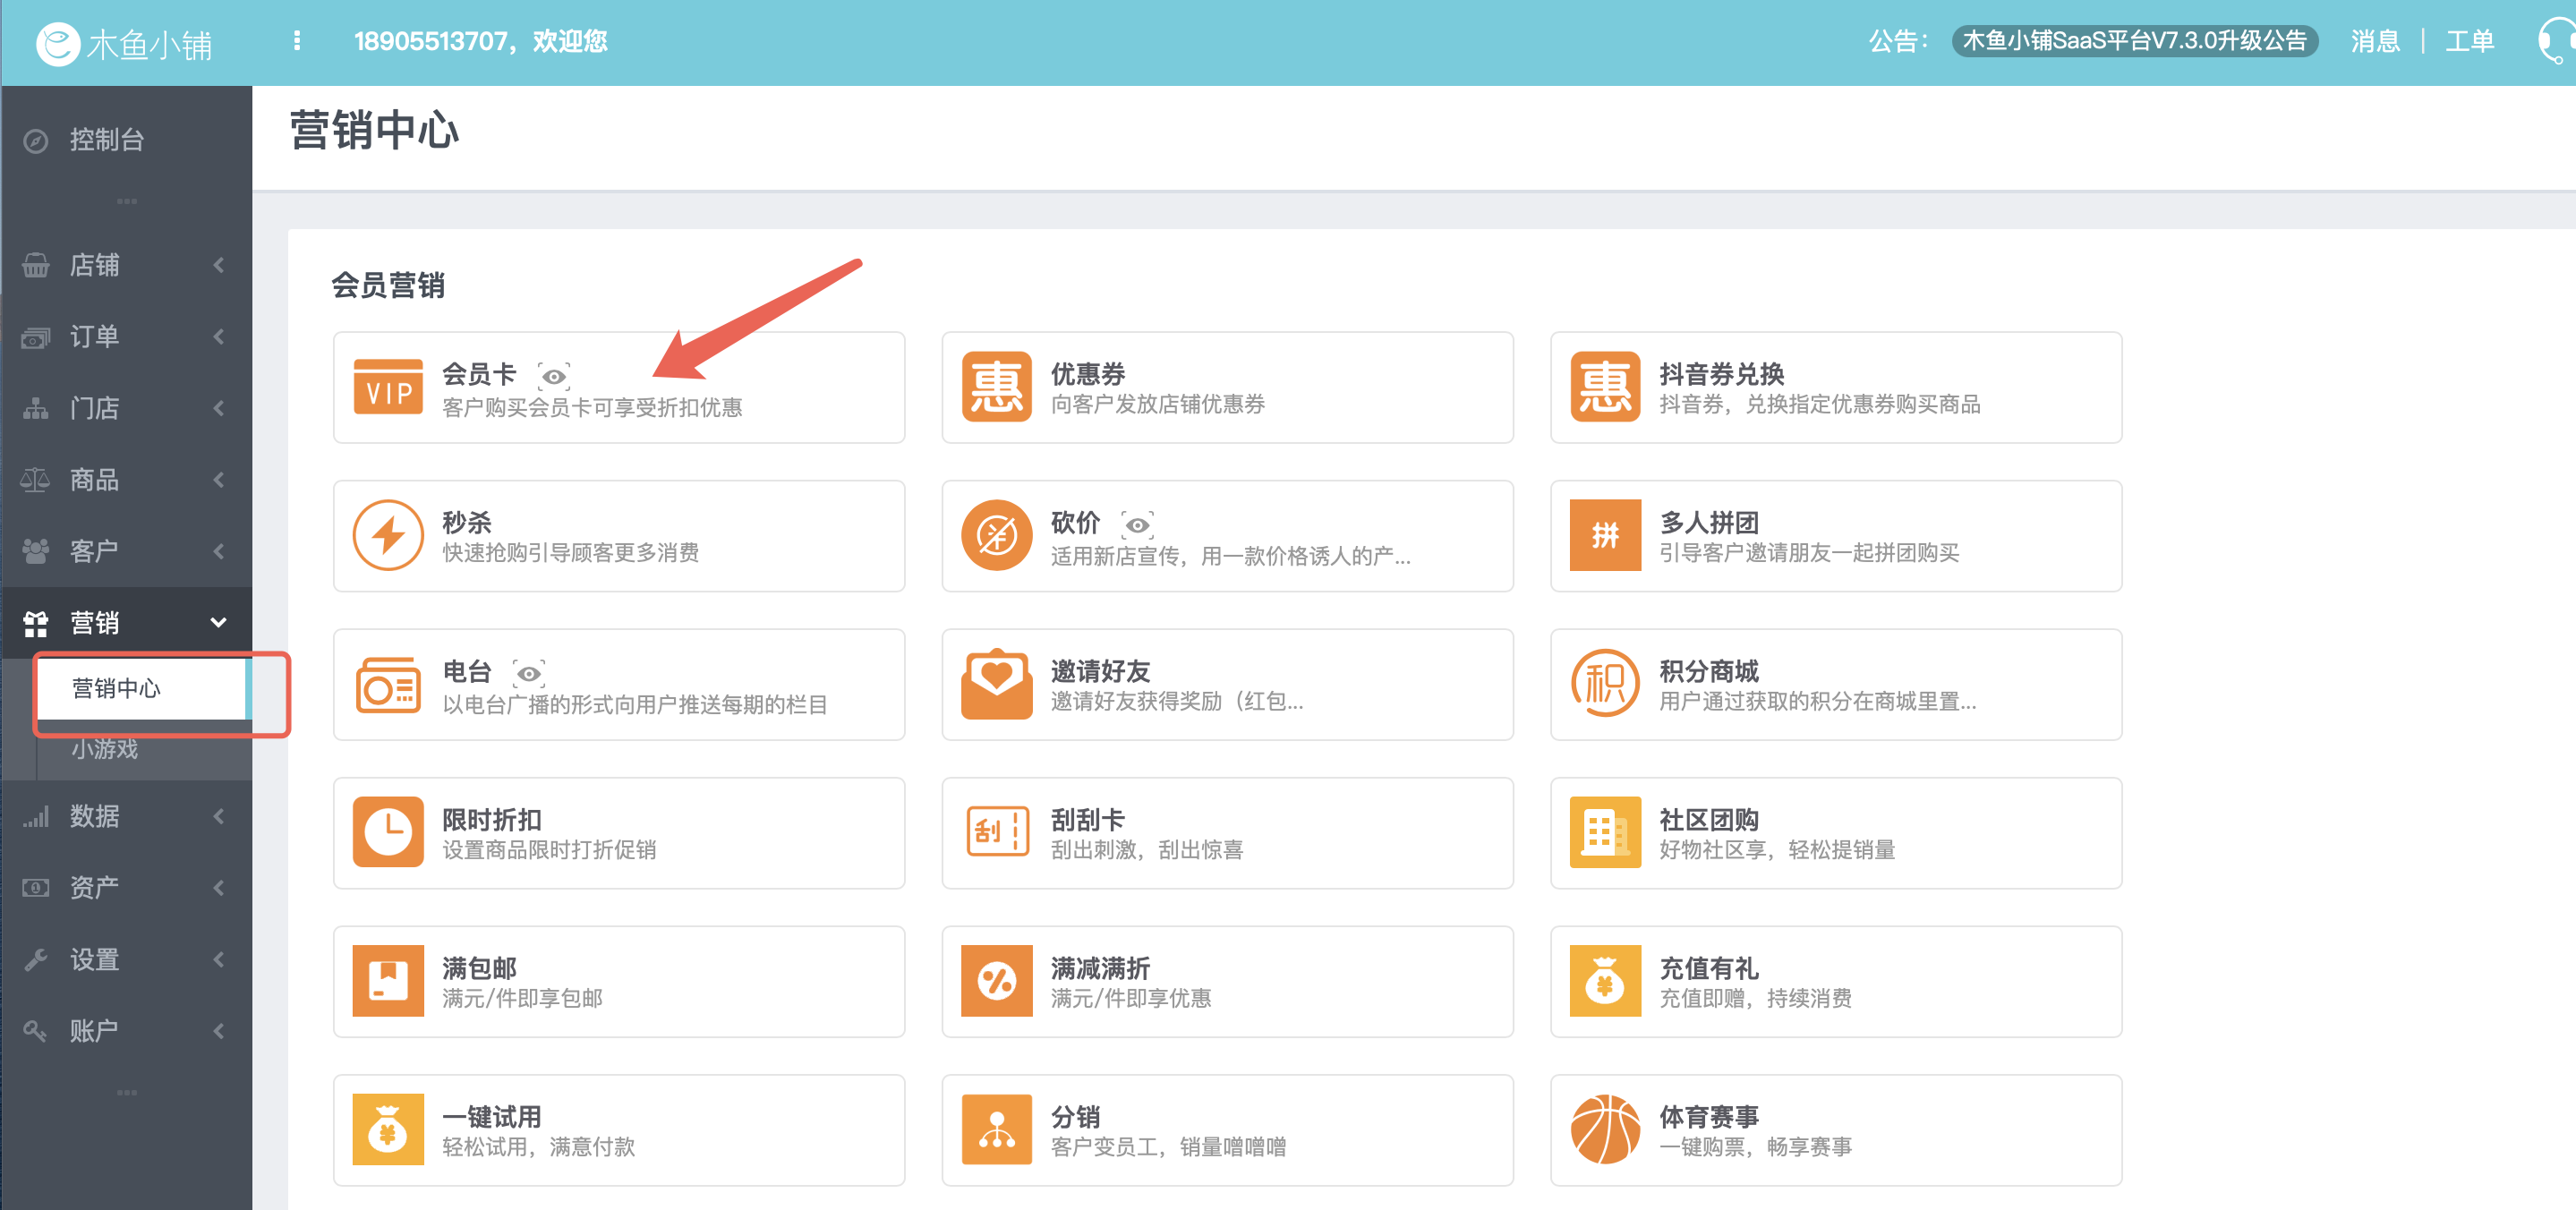Click the 刮刮卡 ticket icon
The width and height of the screenshot is (2576, 1210).
pyautogui.click(x=997, y=832)
